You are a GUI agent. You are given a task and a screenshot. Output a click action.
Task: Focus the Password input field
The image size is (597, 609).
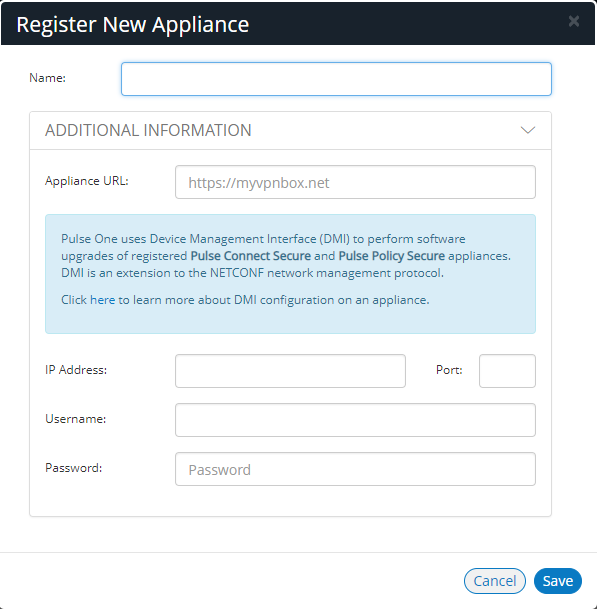coord(355,469)
